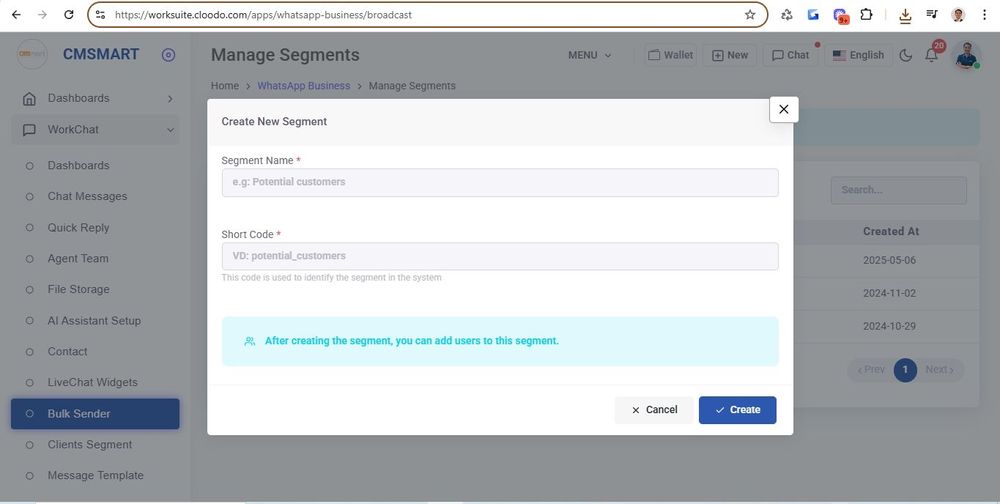
Task: Open the Wallet from top bar
Action: coord(670,56)
